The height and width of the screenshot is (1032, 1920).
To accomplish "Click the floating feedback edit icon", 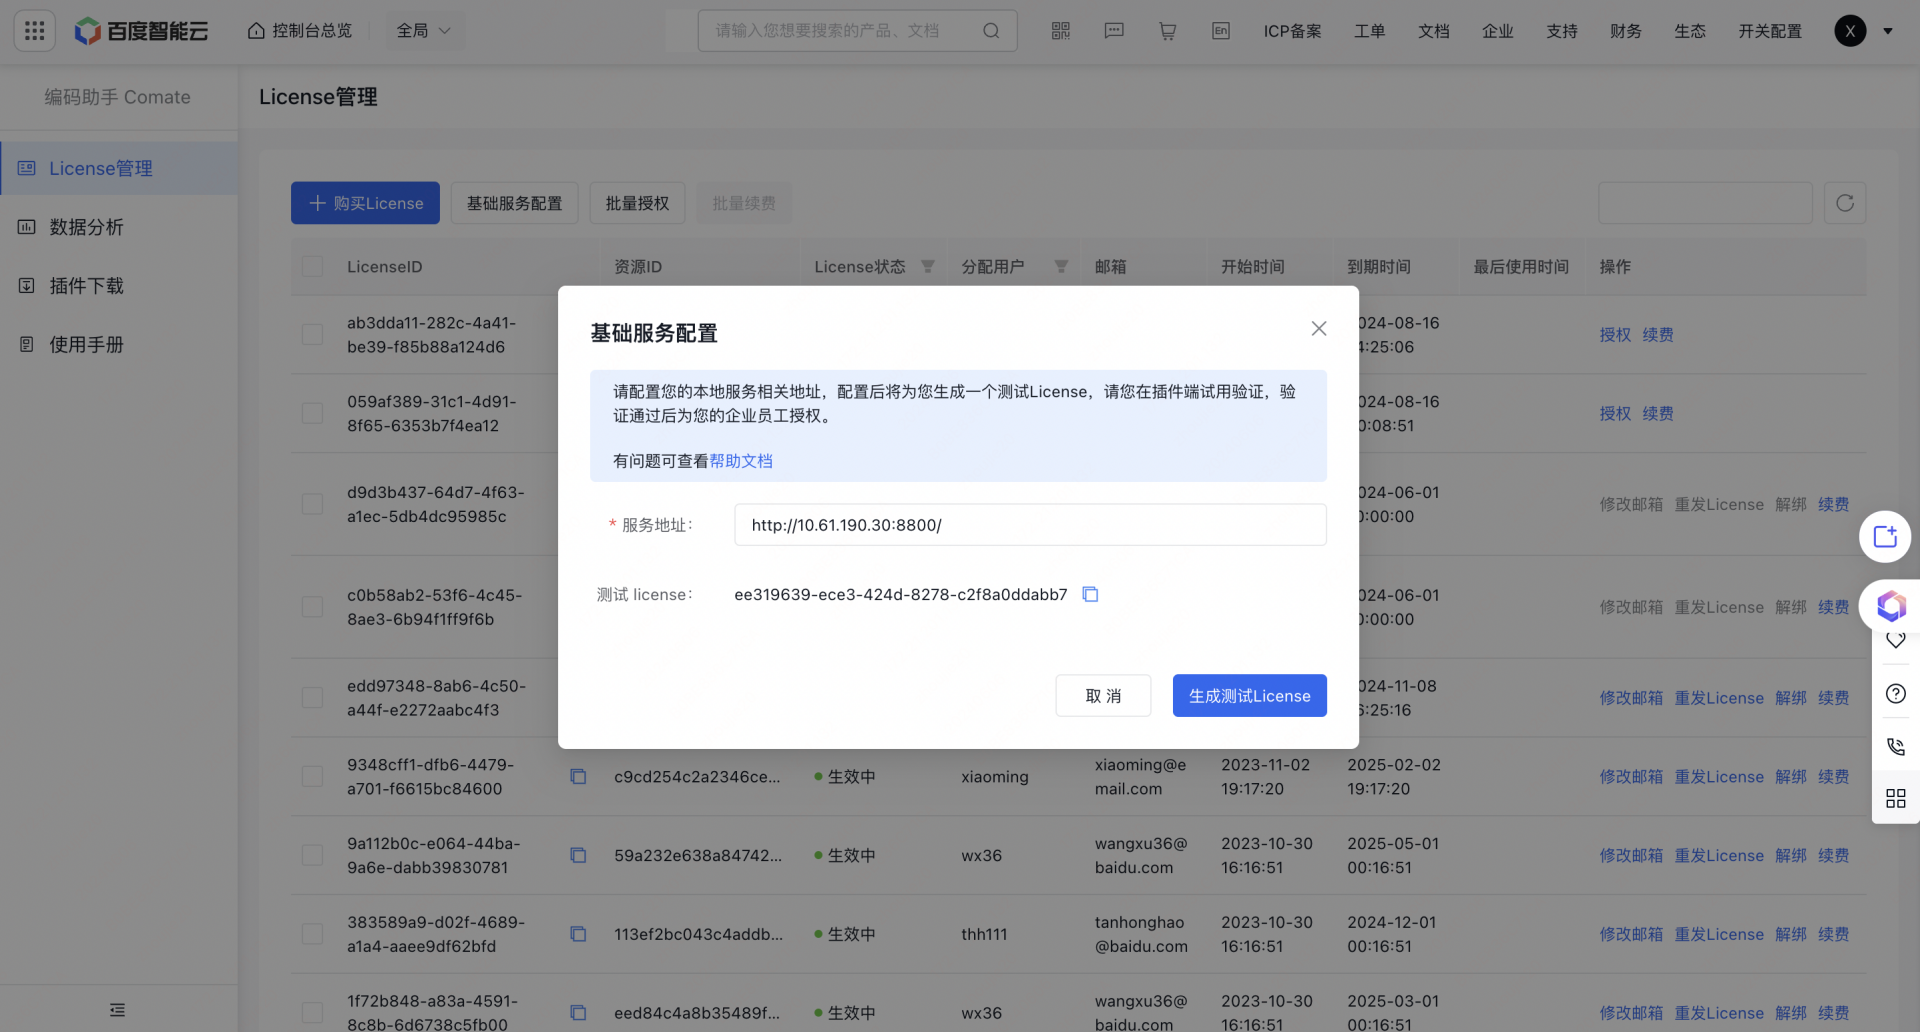I will (1885, 537).
